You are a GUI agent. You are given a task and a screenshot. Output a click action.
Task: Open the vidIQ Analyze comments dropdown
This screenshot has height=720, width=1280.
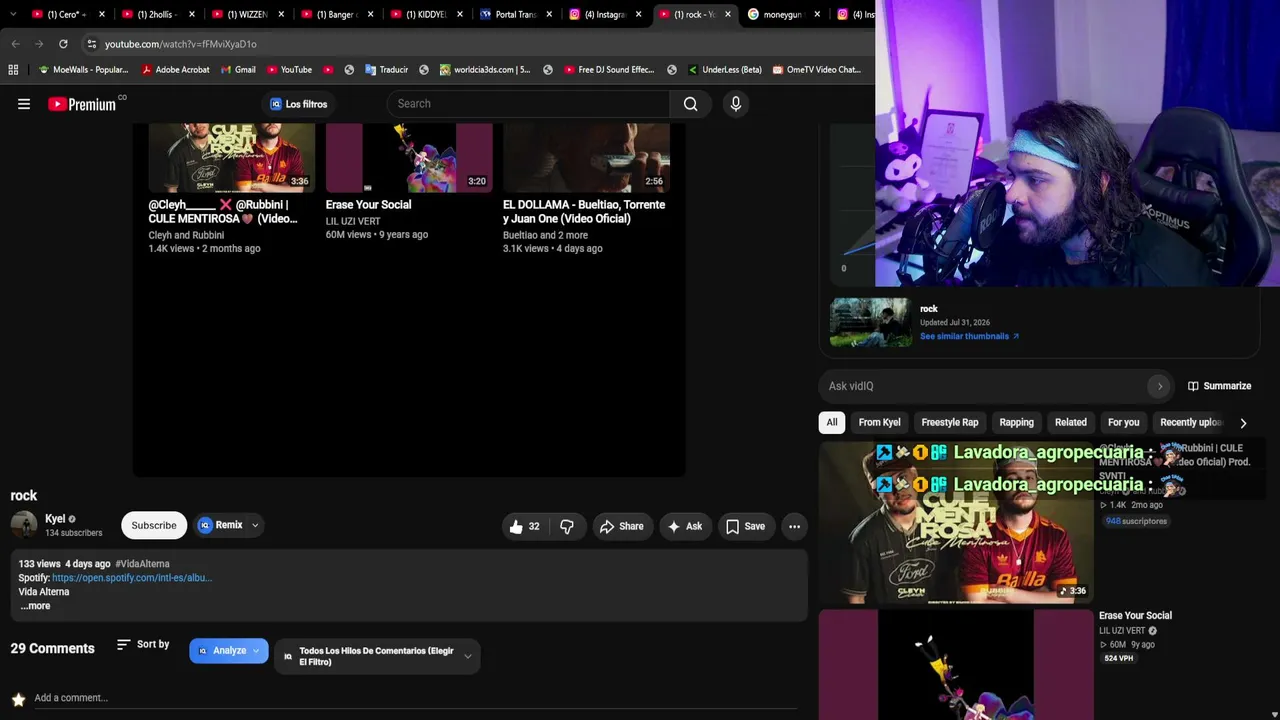point(229,651)
